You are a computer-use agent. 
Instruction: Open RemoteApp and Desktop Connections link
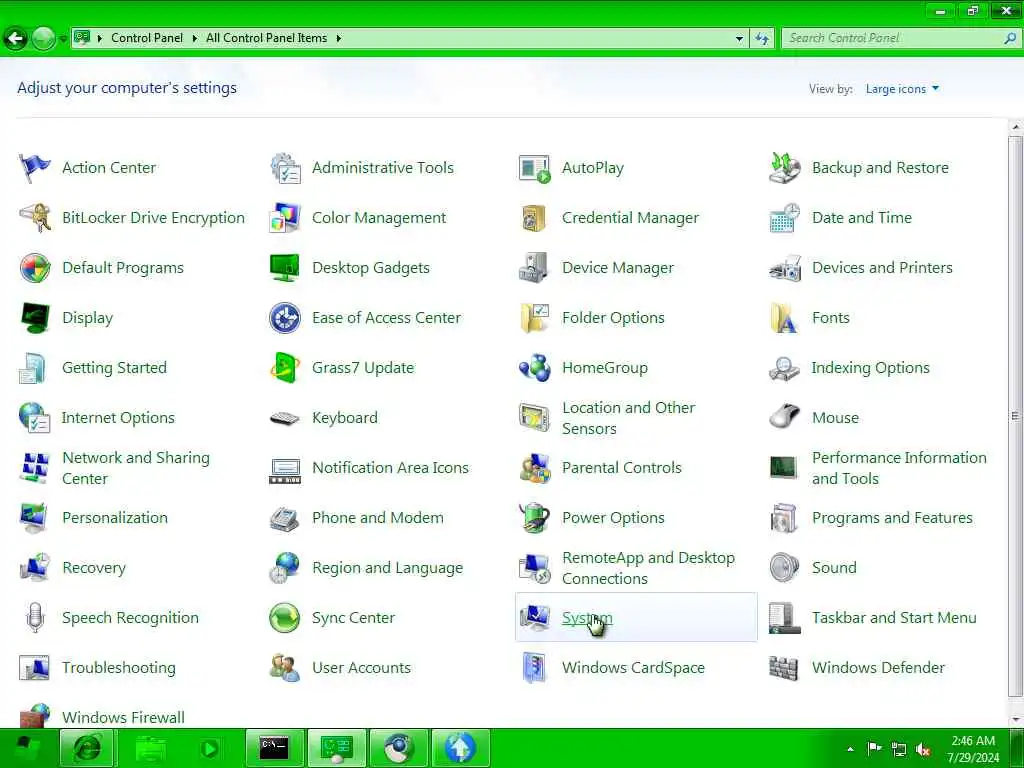(648, 568)
